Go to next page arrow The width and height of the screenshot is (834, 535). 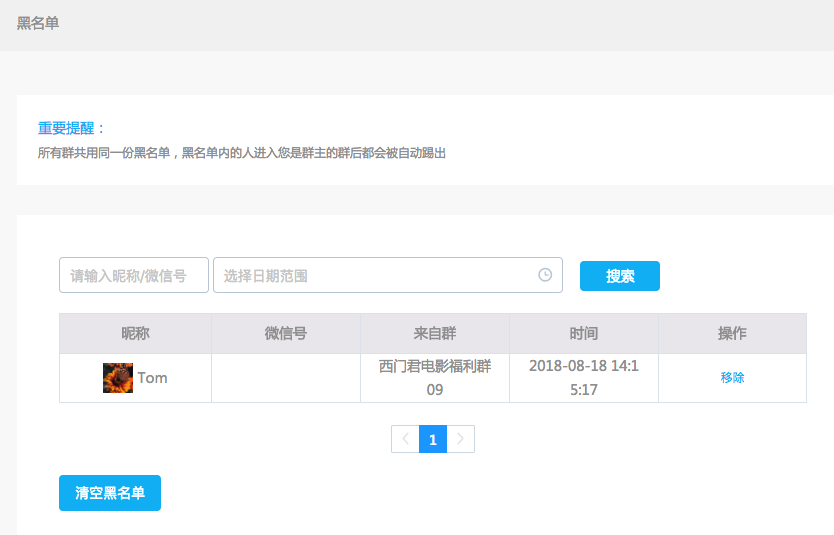pyautogui.click(x=460, y=439)
